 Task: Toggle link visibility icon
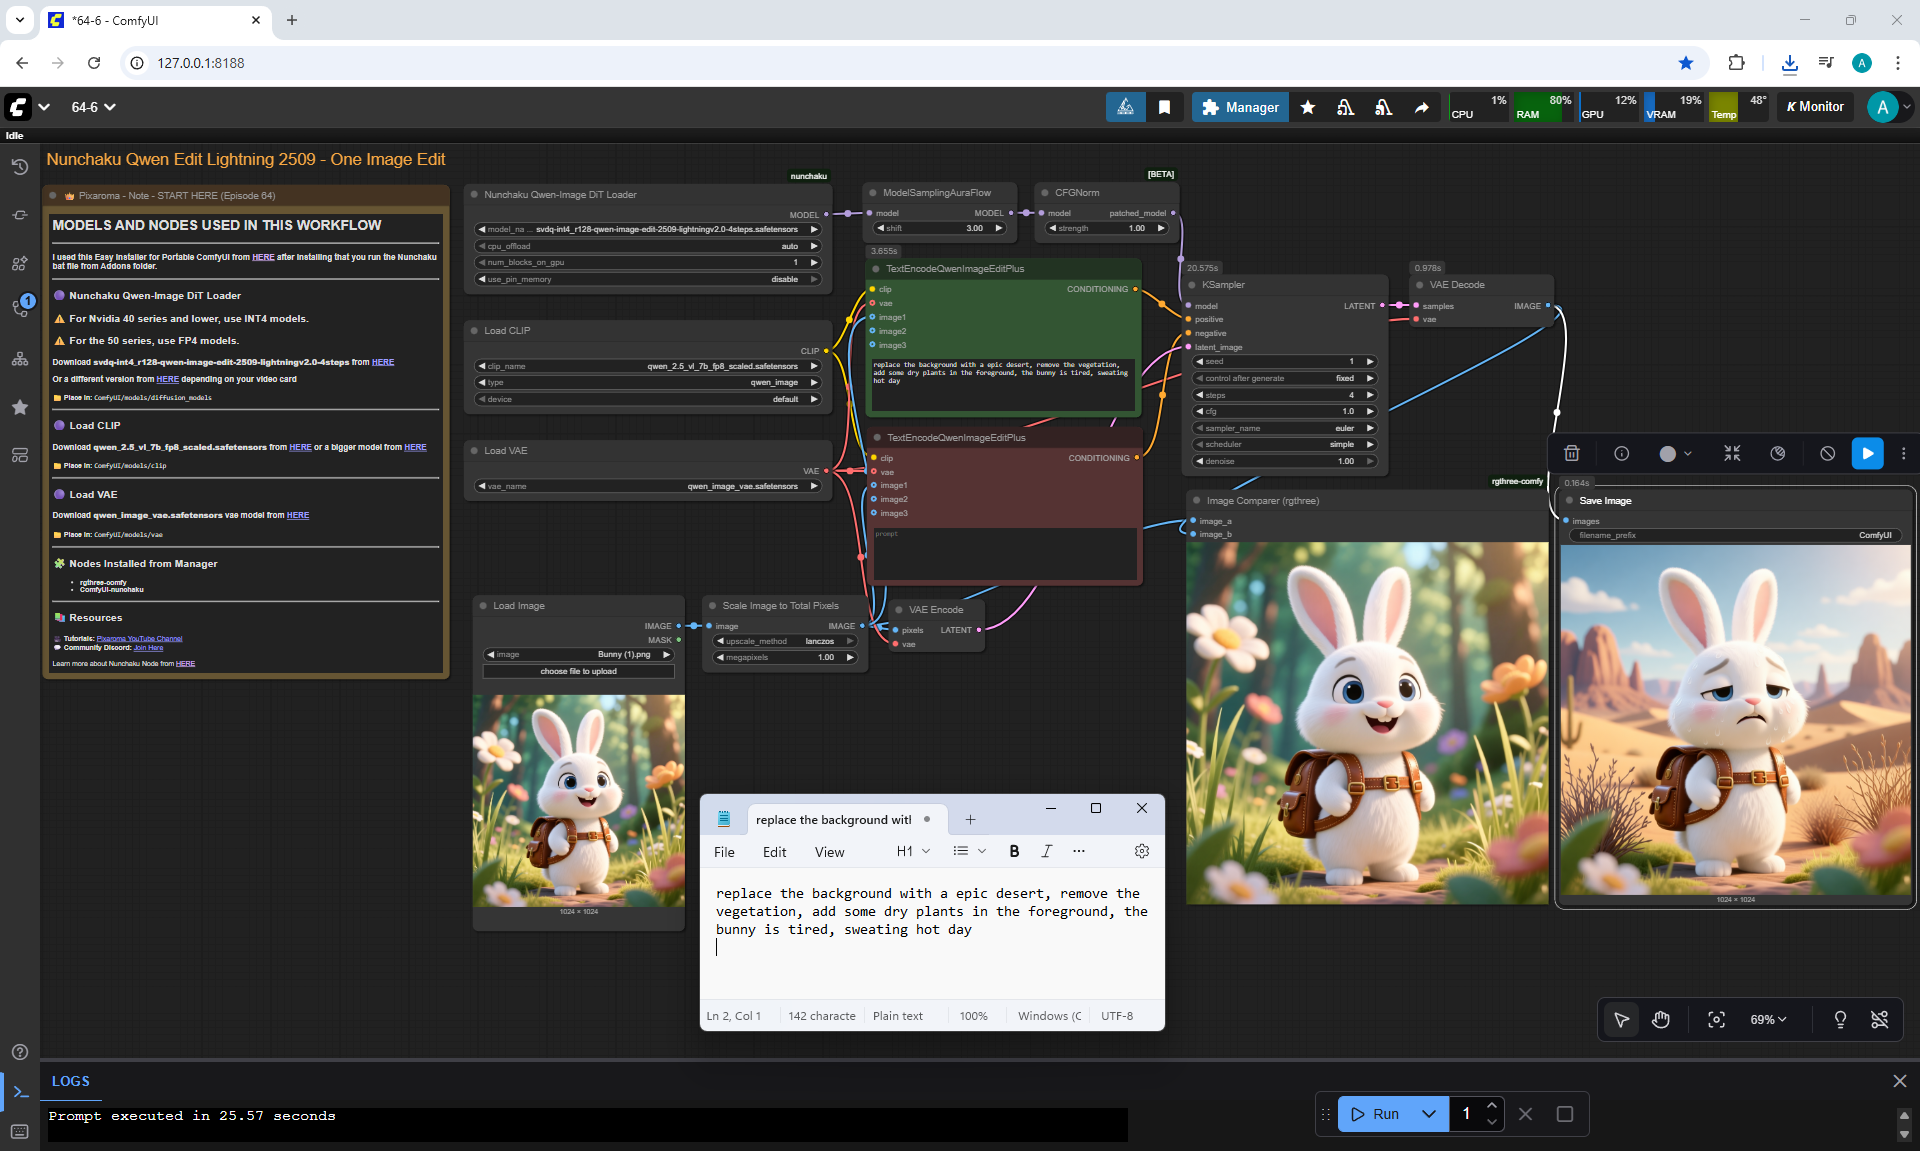tap(1880, 1020)
